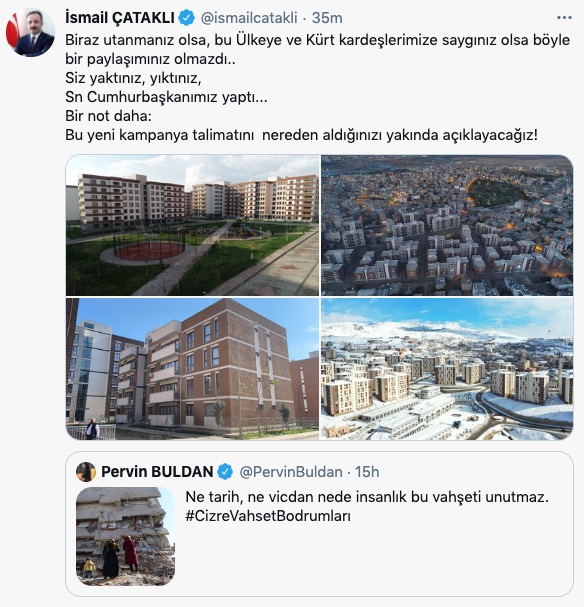Click the main tweet text beginning 'Biraz utanmanız'
This screenshot has height=607, width=584.
tap(317, 50)
